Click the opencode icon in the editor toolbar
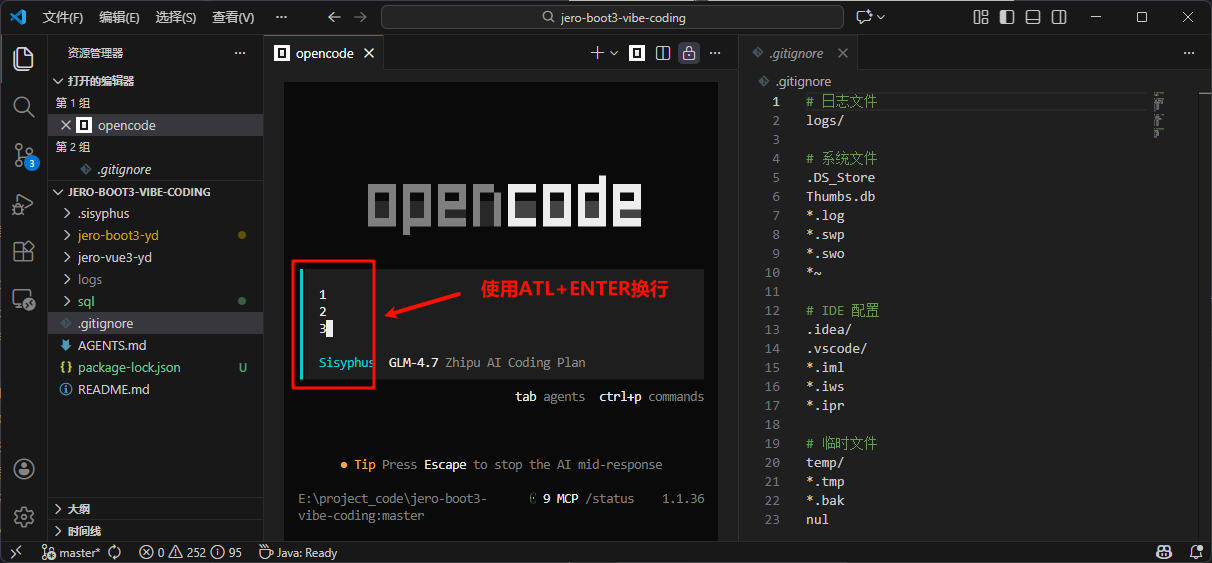 [637, 53]
